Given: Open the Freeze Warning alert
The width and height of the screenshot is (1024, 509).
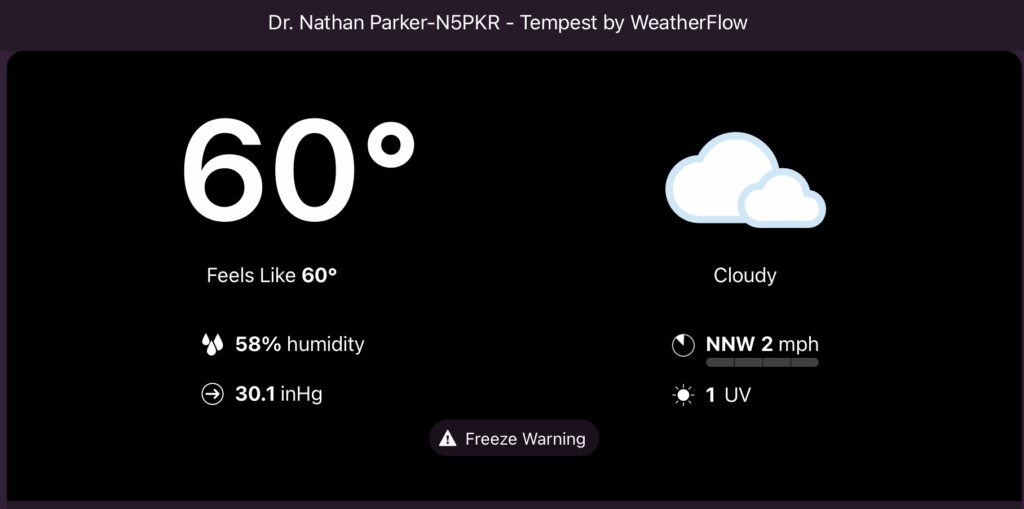Looking at the screenshot, I should 525,439.
